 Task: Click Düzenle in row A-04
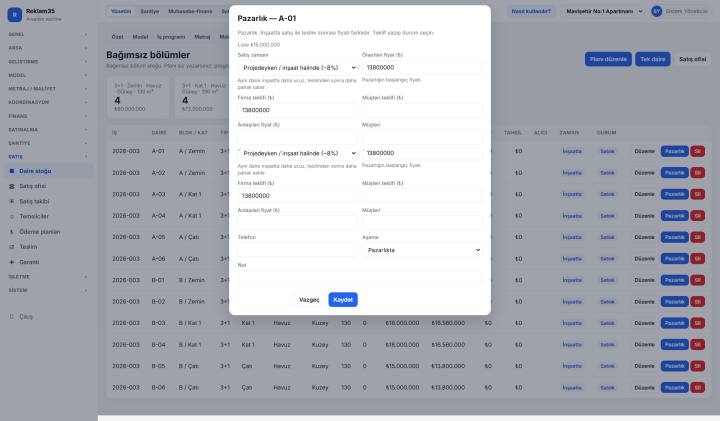tap(644, 216)
